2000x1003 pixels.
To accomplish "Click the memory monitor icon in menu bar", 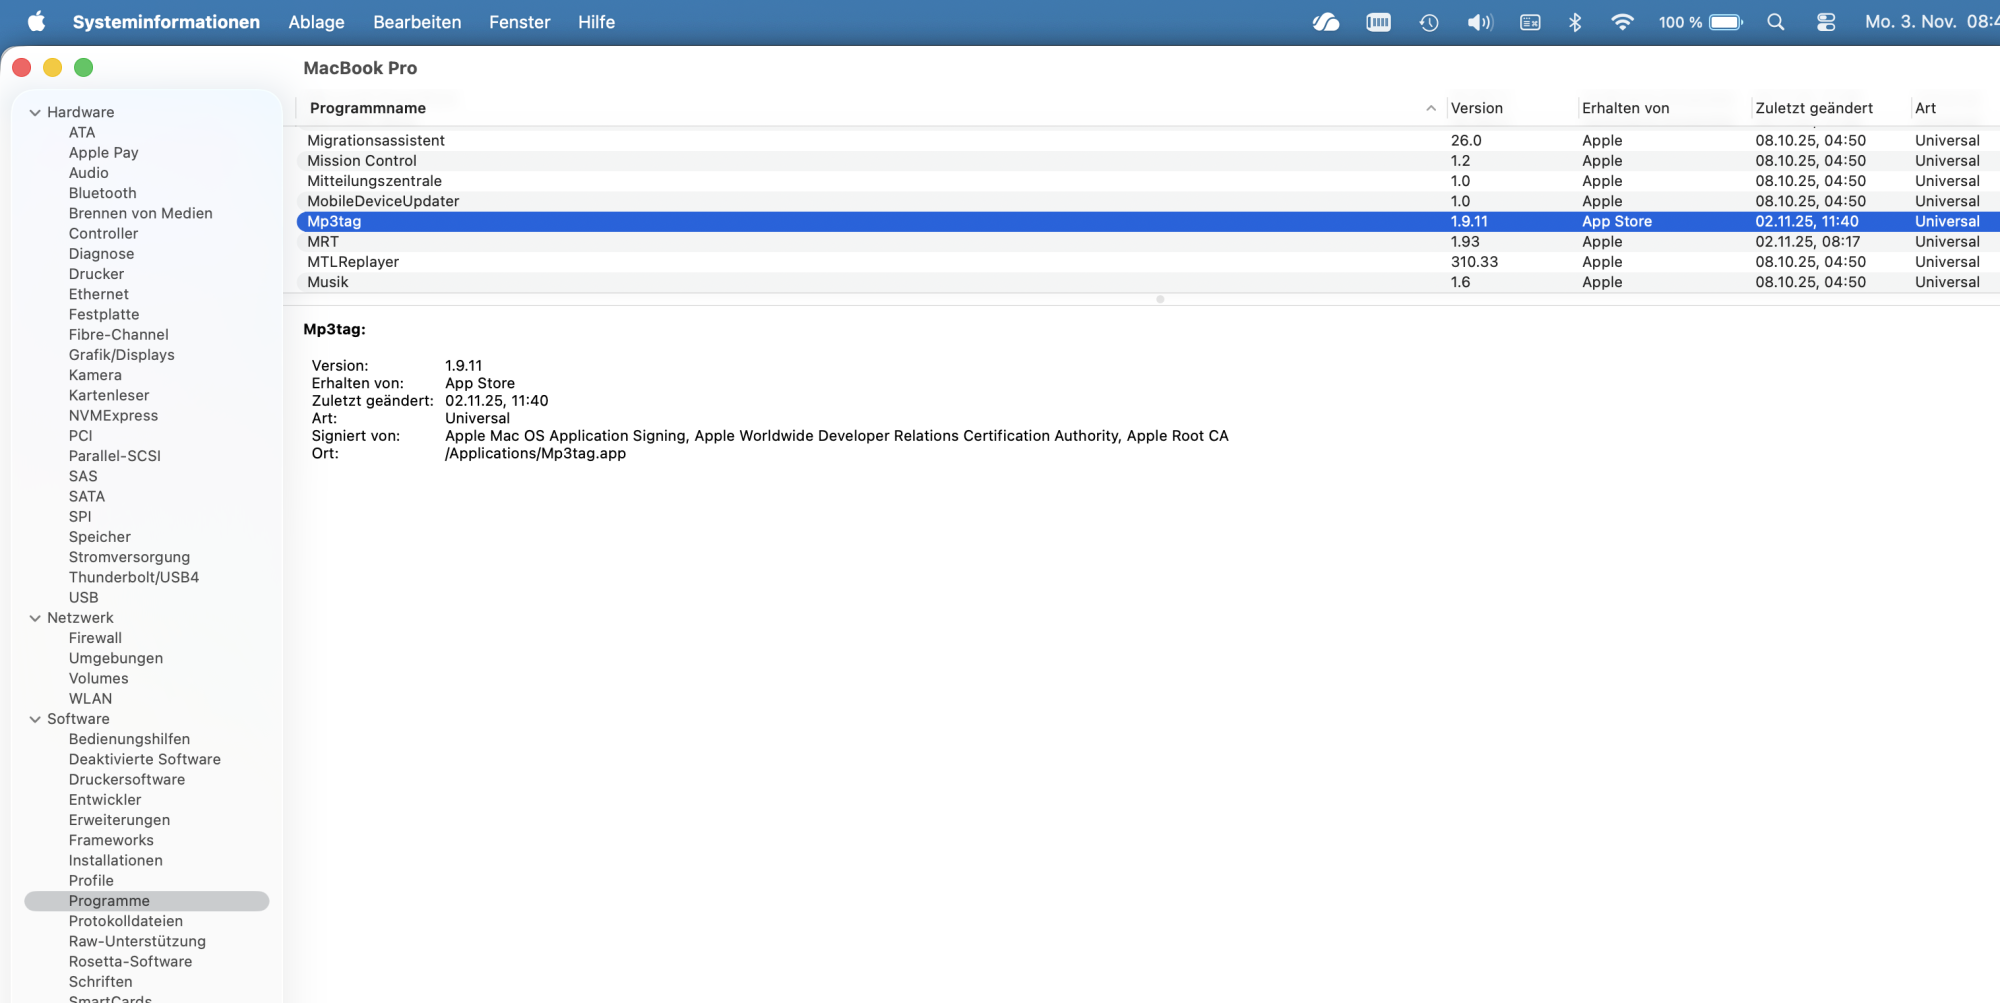I will 1378,22.
